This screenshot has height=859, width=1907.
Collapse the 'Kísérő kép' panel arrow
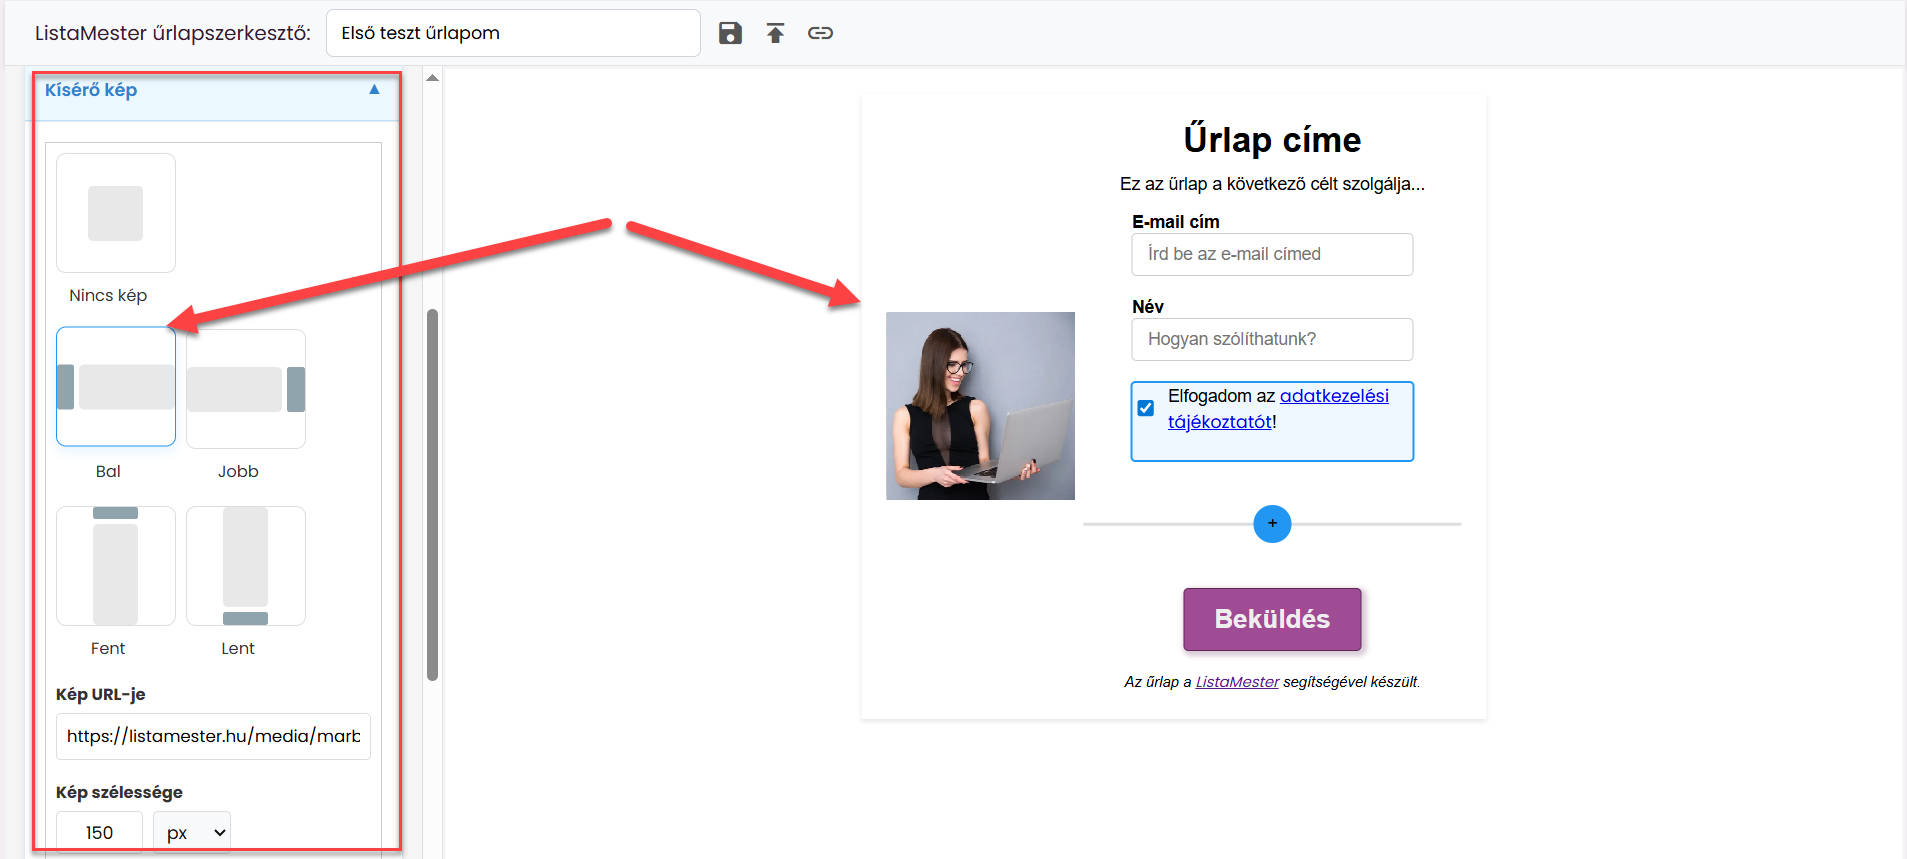(374, 89)
